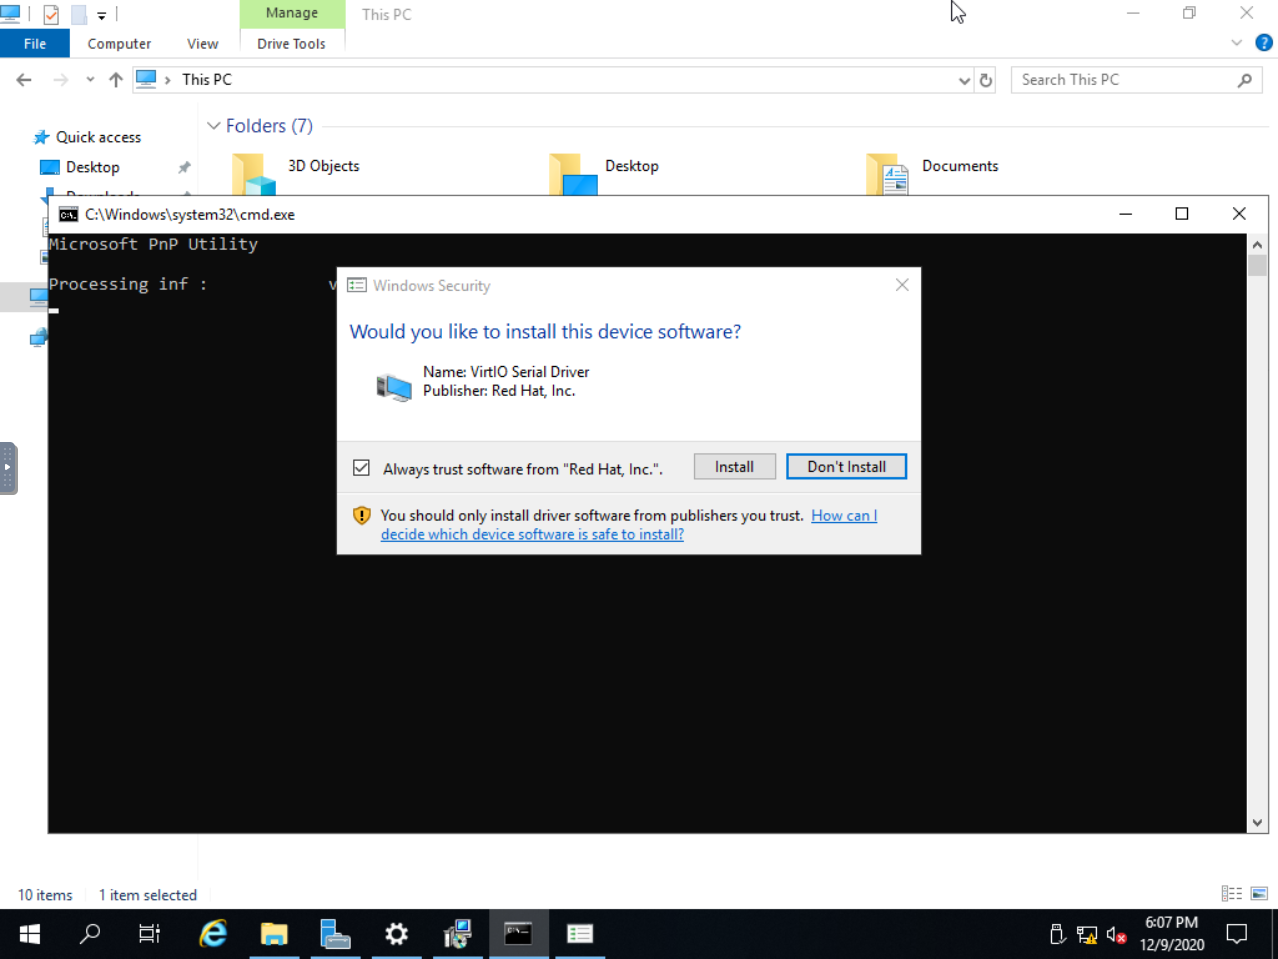Uncheck Always trust software from Red Hat
Screen dimensions: 1278x959
coord(361,468)
